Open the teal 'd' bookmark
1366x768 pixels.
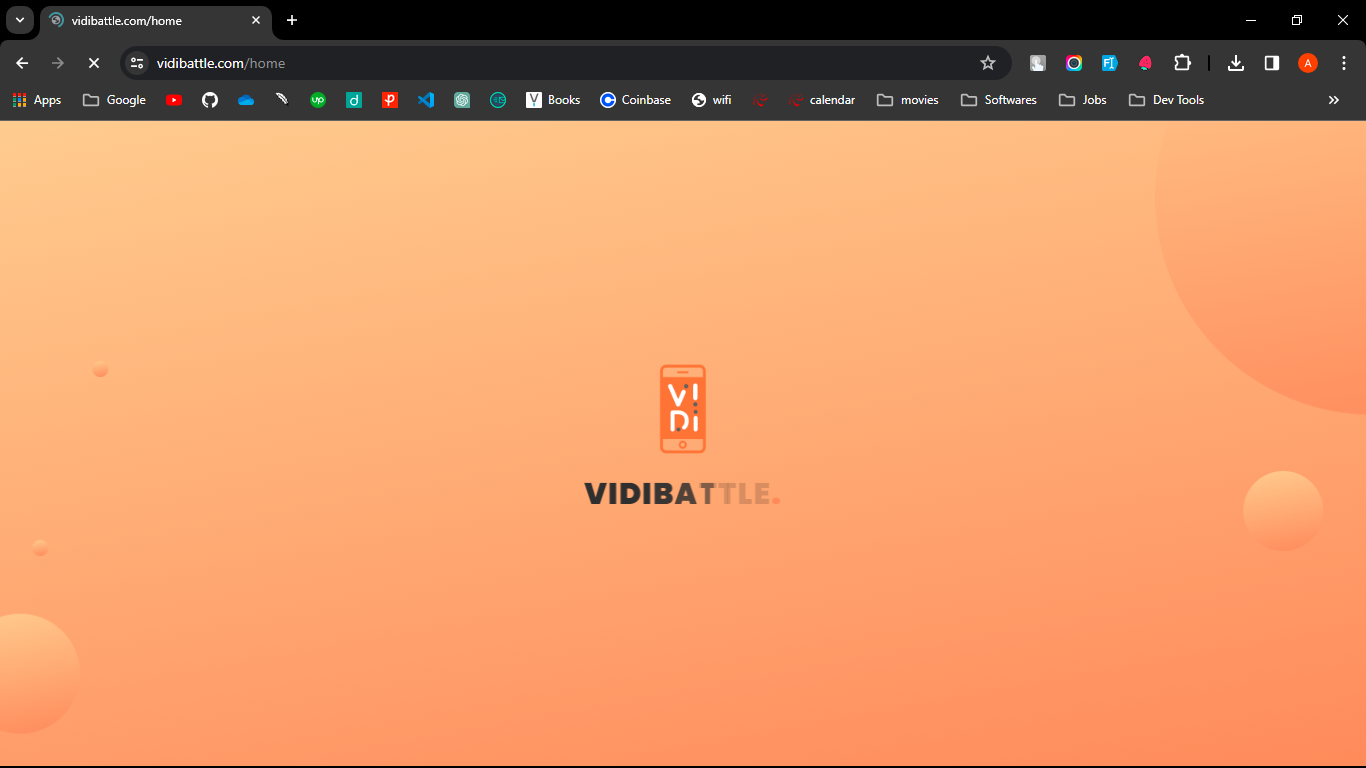(354, 100)
